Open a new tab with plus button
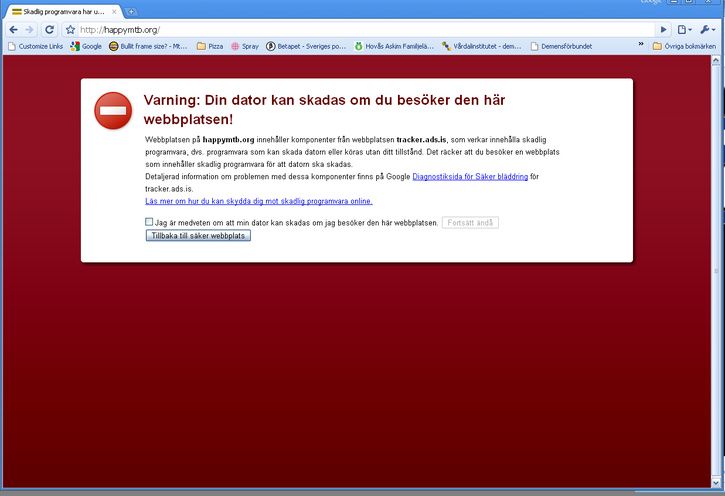Viewport: 725px width, 496px height. click(131, 12)
